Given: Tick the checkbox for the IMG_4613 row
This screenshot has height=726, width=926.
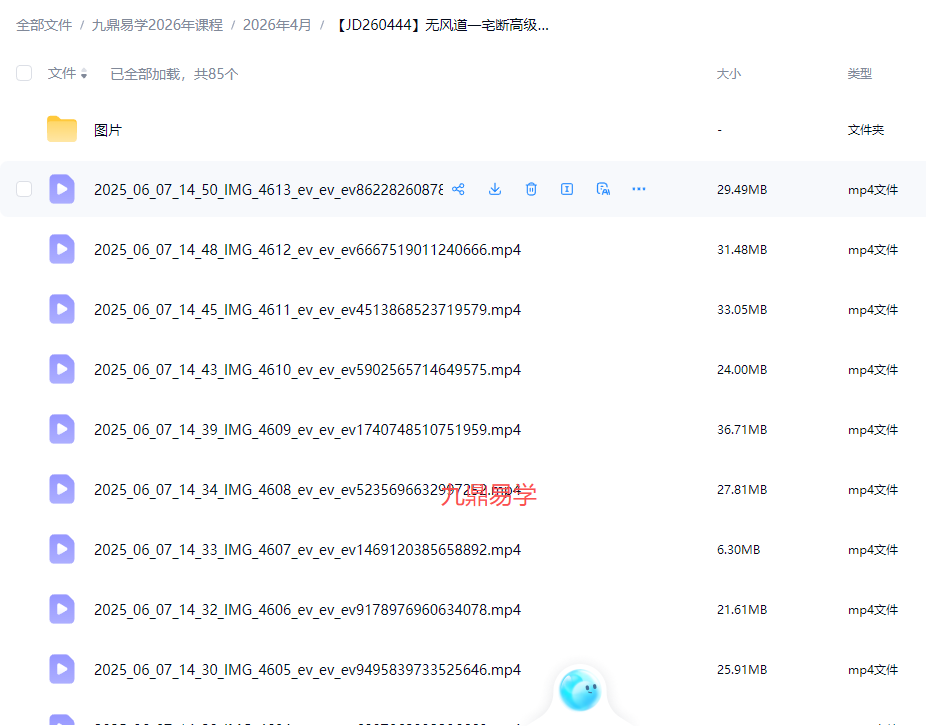Looking at the screenshot, I should [24, 189].
